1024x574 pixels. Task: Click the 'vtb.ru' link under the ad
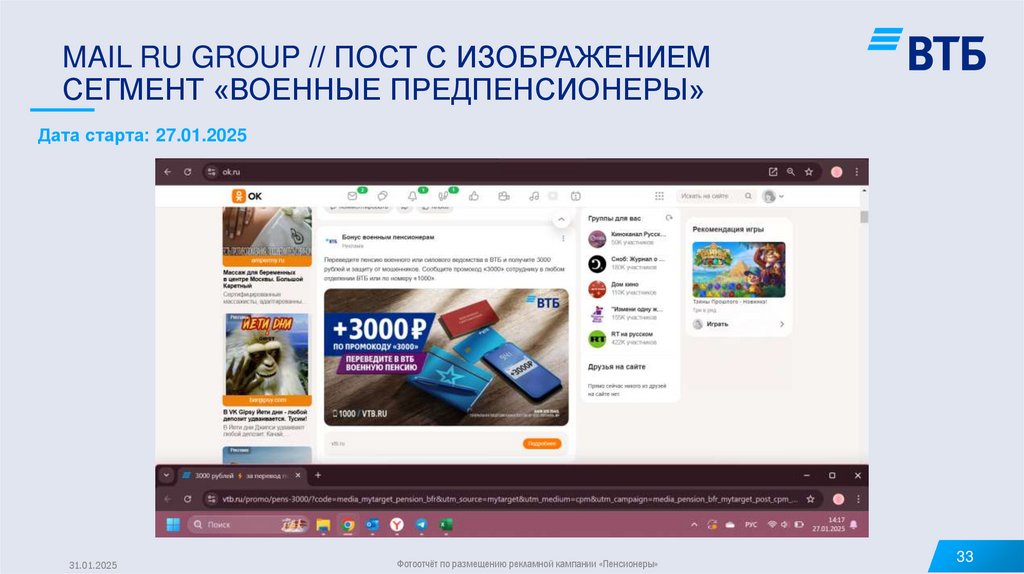pos(338,443)
